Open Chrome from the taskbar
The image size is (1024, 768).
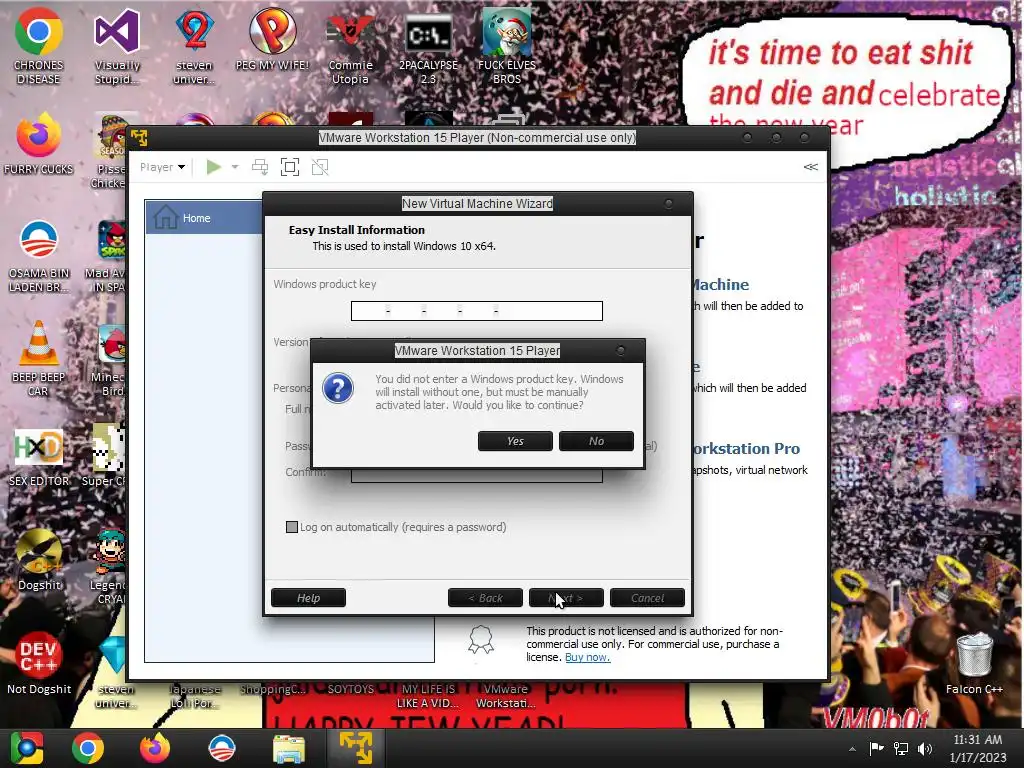coord(88,748)
